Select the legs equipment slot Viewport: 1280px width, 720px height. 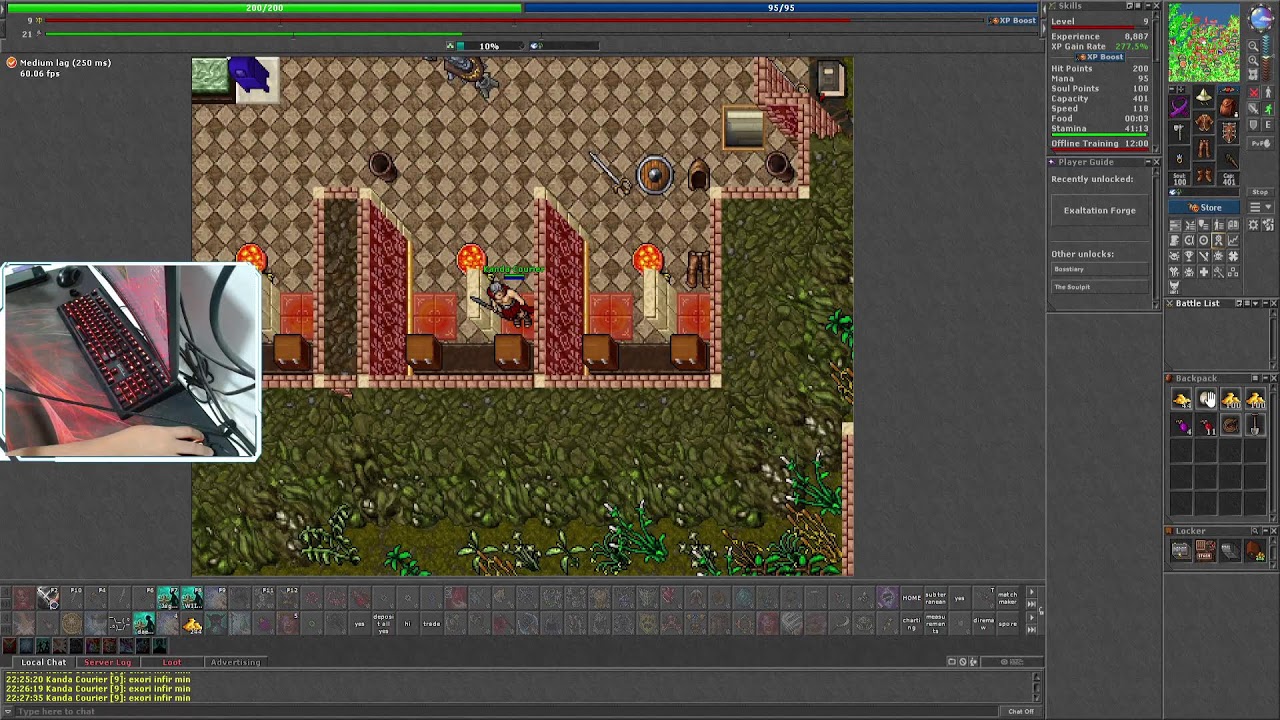click(x=1204, y=148)
